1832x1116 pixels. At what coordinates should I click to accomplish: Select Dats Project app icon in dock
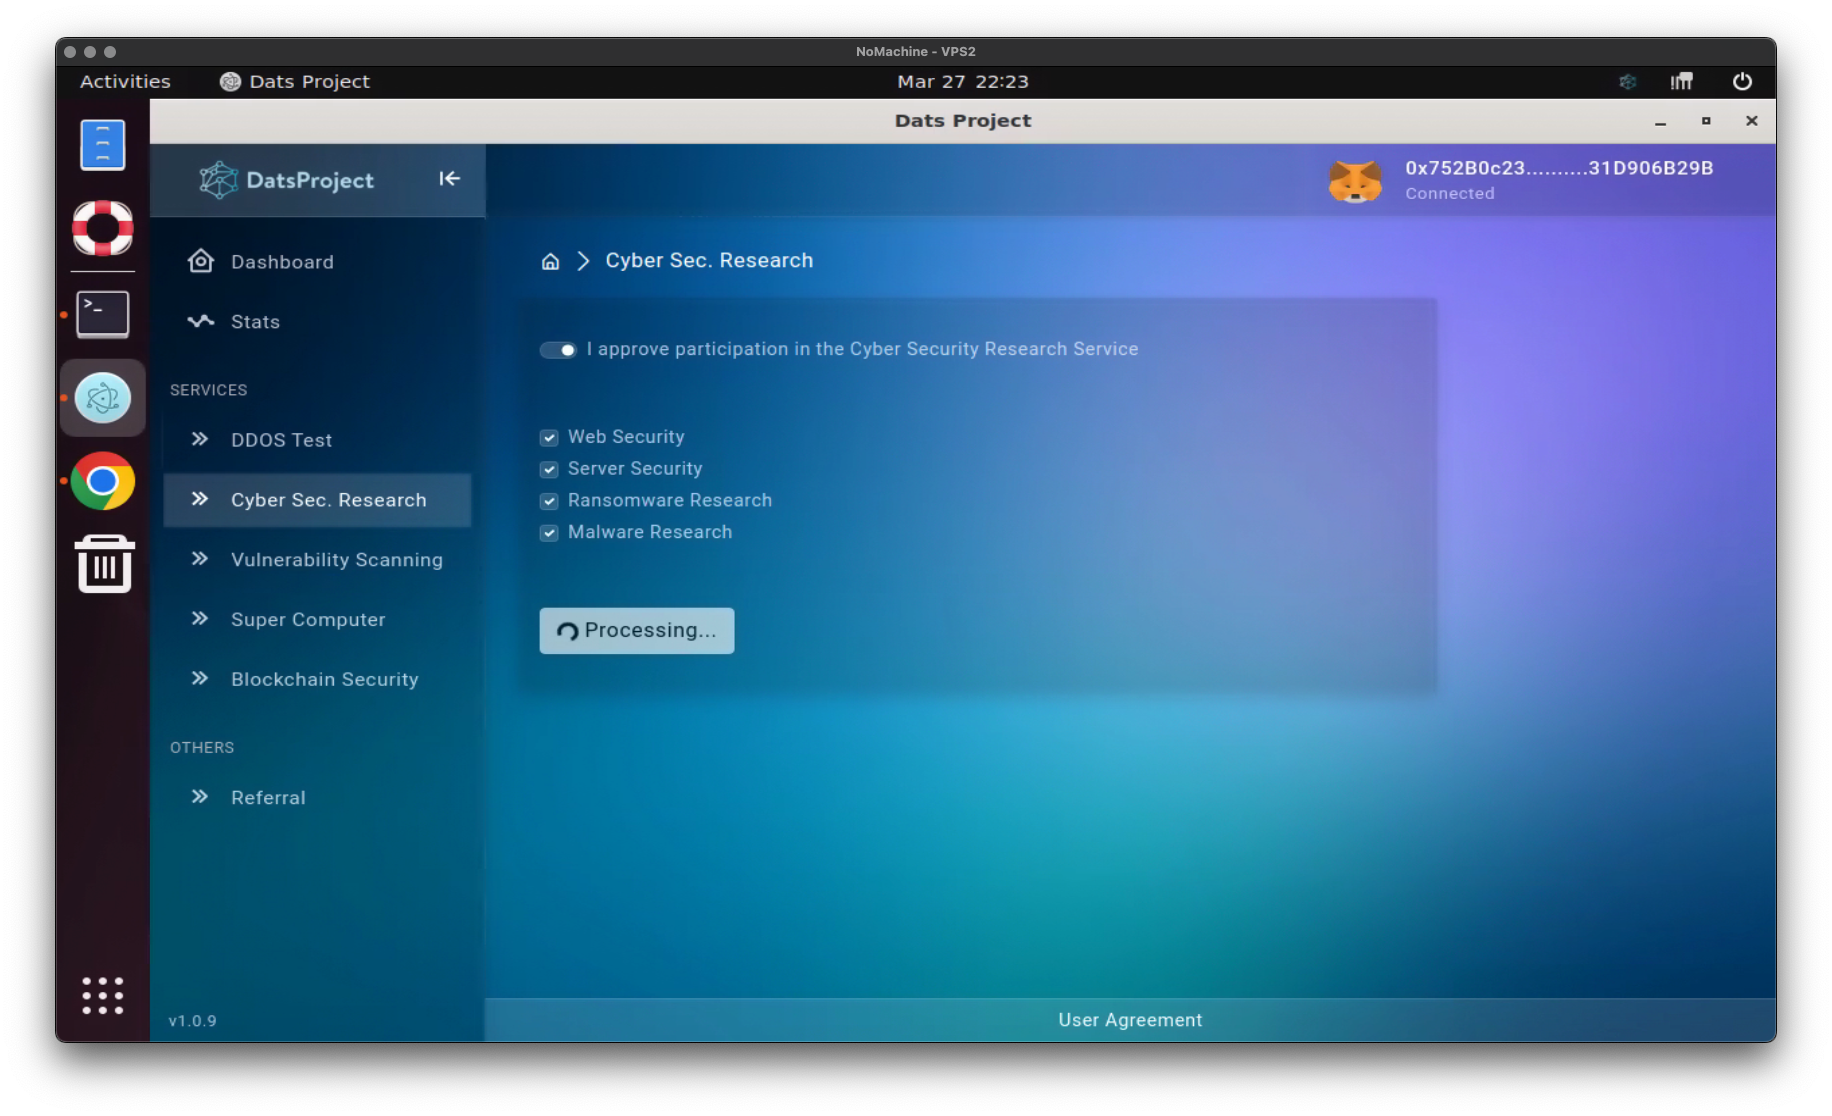click(x=102, y=398)
